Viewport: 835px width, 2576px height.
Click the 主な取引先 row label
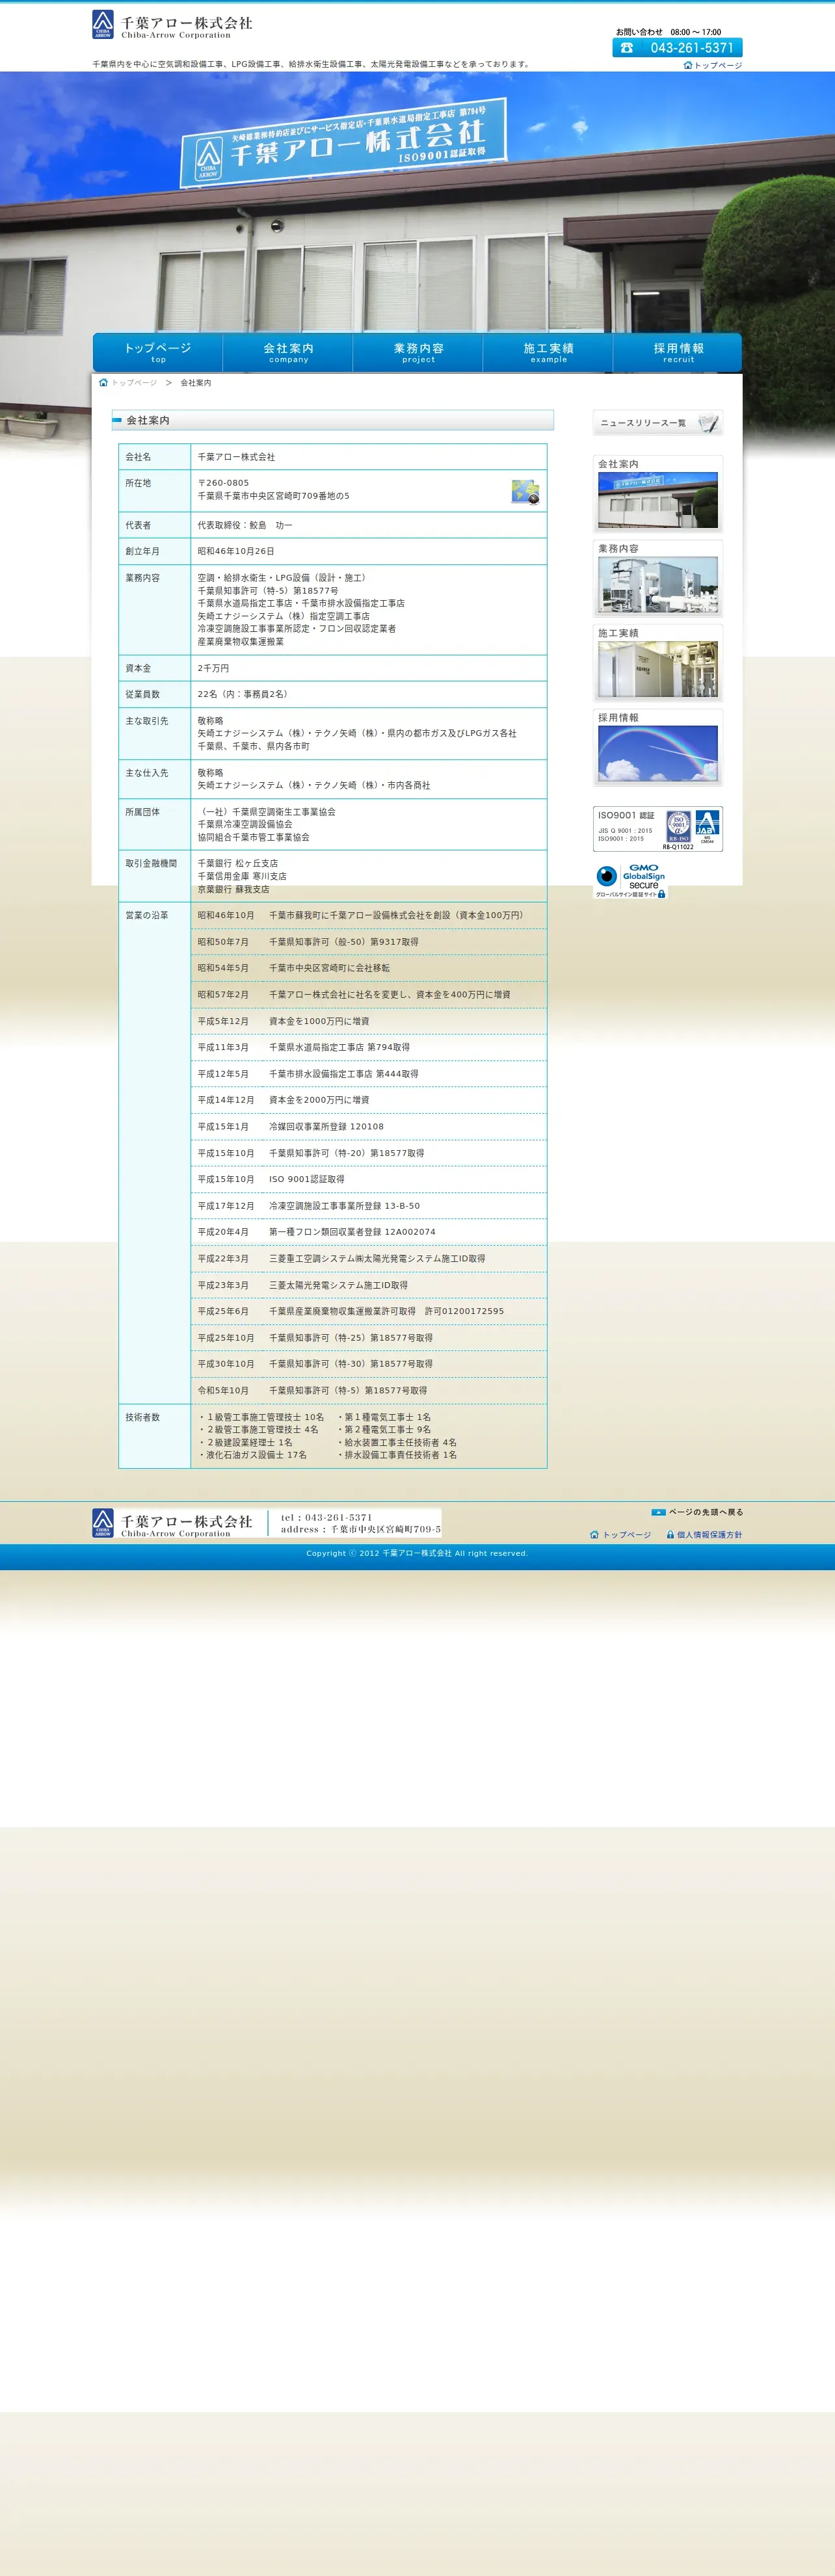pos(147,721)
